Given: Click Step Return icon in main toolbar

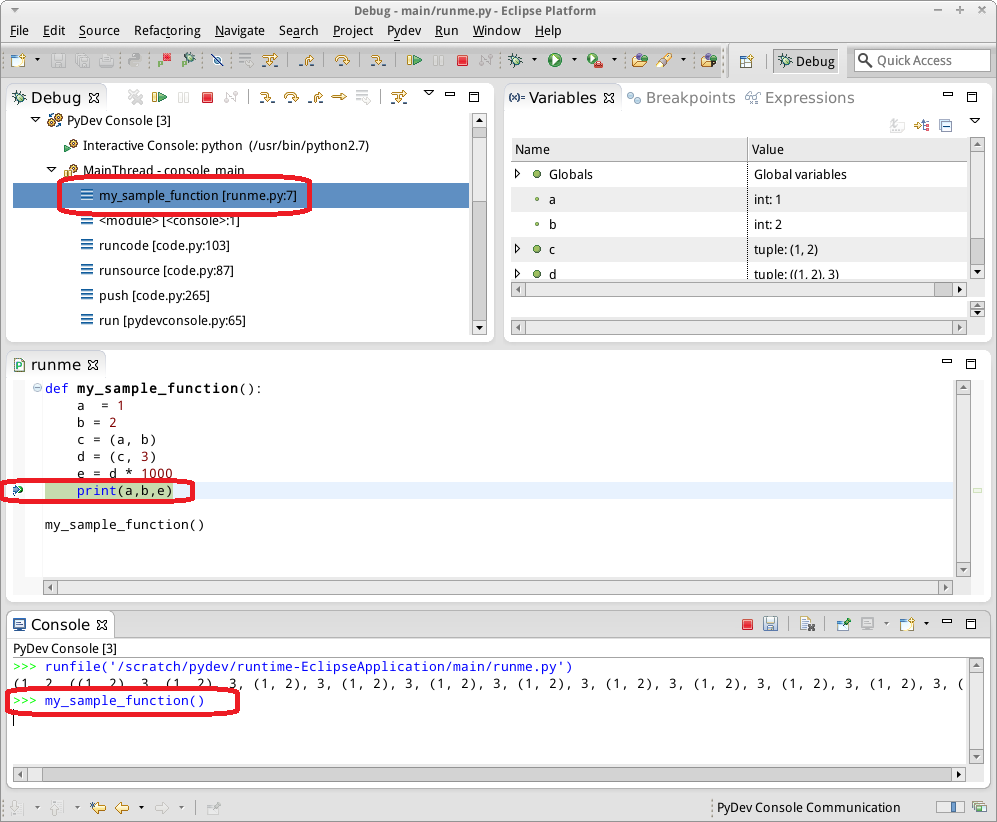Looking at the screenshot, I should (308, 60).
